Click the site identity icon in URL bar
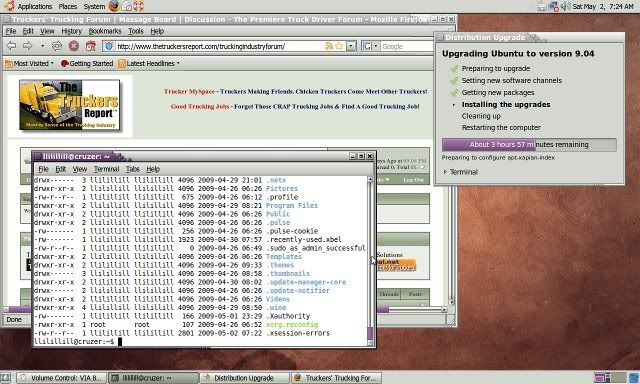Image resolution: width=640 pixels, height=384 pixels. 109,46
